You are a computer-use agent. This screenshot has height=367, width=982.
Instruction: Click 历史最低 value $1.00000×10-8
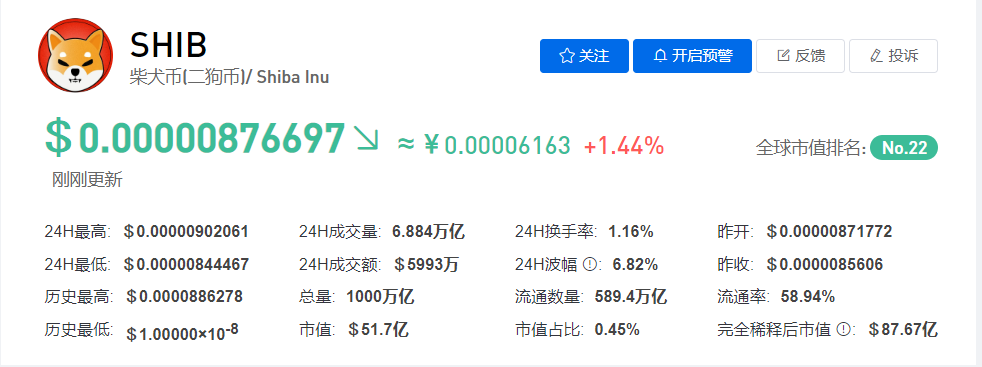[182, 332]
